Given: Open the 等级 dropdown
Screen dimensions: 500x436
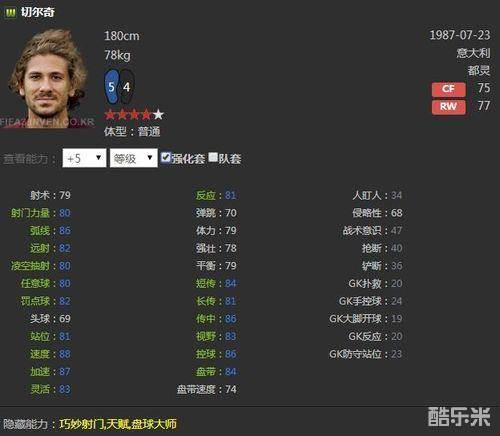Looking at the screenshot, I should click(134, 158).
